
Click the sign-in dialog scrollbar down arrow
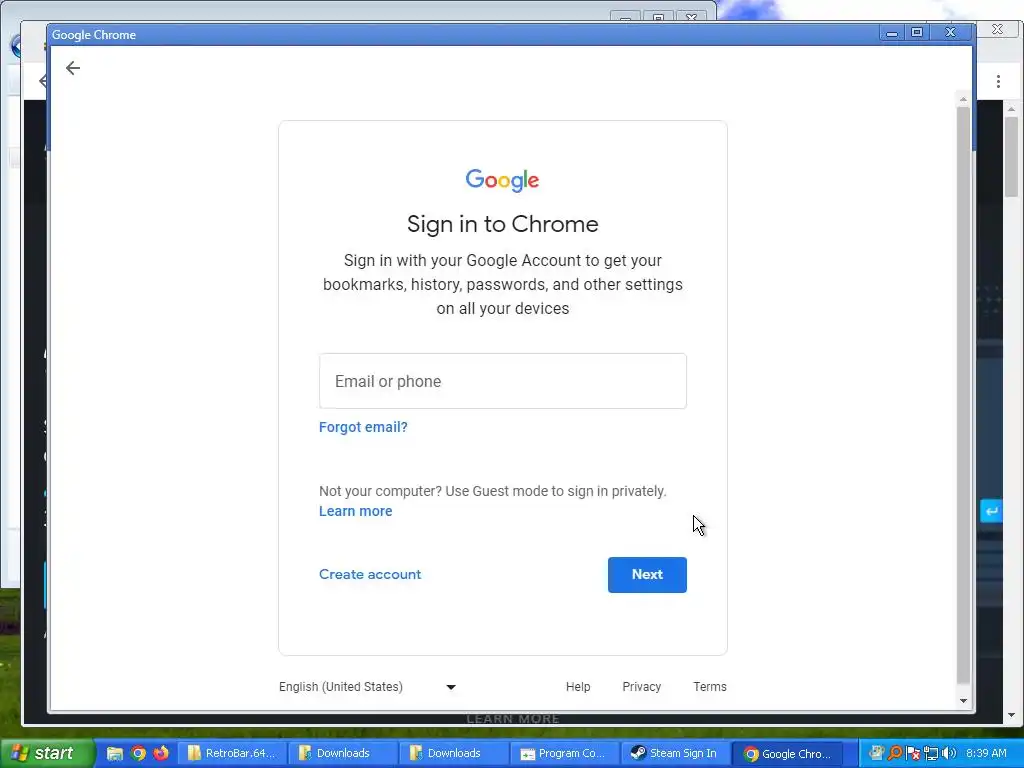[x=963, y=701]
